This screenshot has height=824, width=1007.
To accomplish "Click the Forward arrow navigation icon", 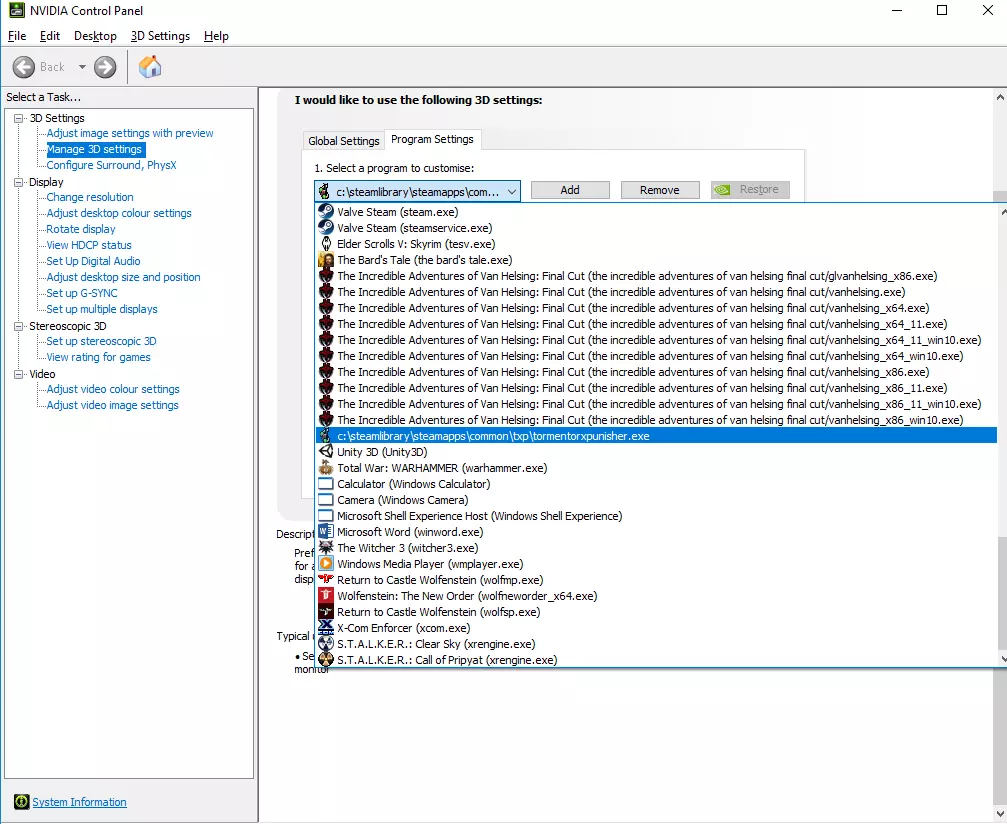I will point(105,67).
